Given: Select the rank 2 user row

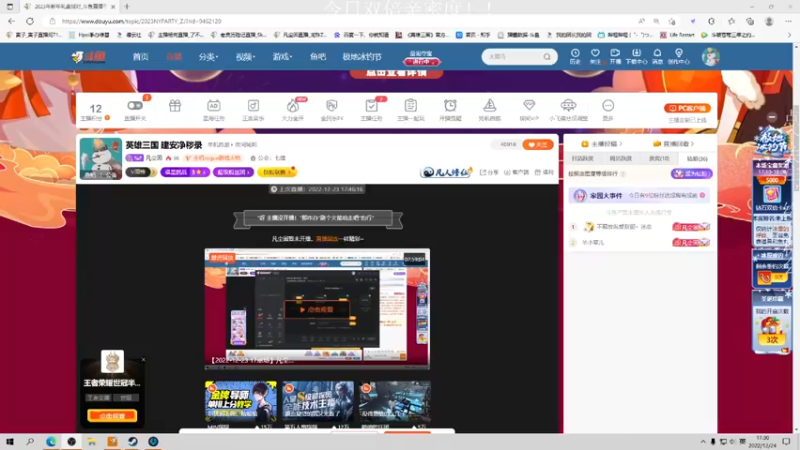Looking at the screenshot, I should coord(640,242).
